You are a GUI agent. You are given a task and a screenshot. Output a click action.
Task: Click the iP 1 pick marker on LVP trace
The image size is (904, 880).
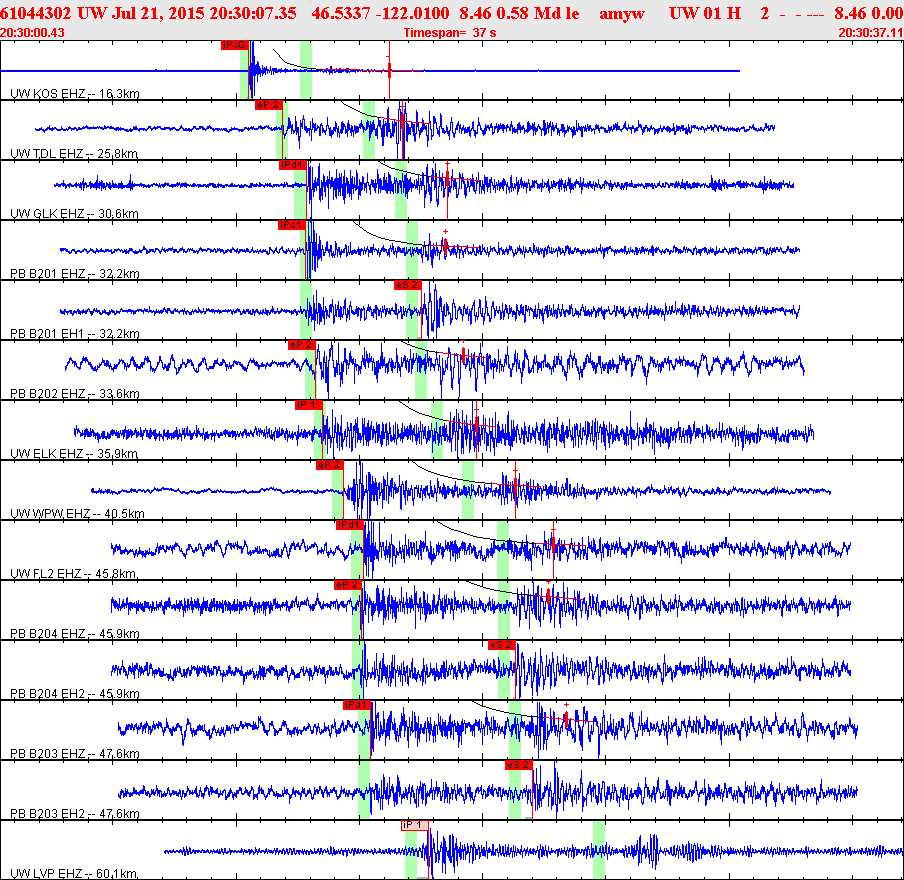coord(415,825)
